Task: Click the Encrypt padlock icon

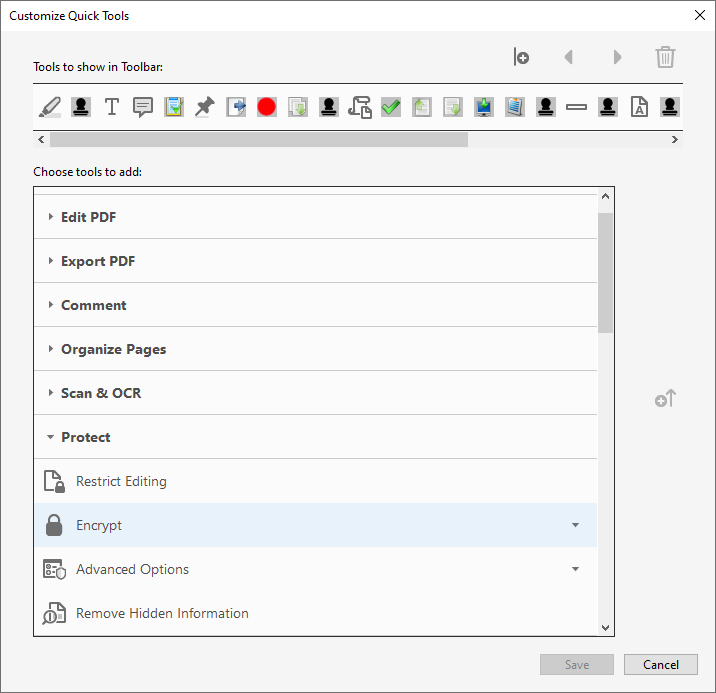Action: tap(54, 525)
